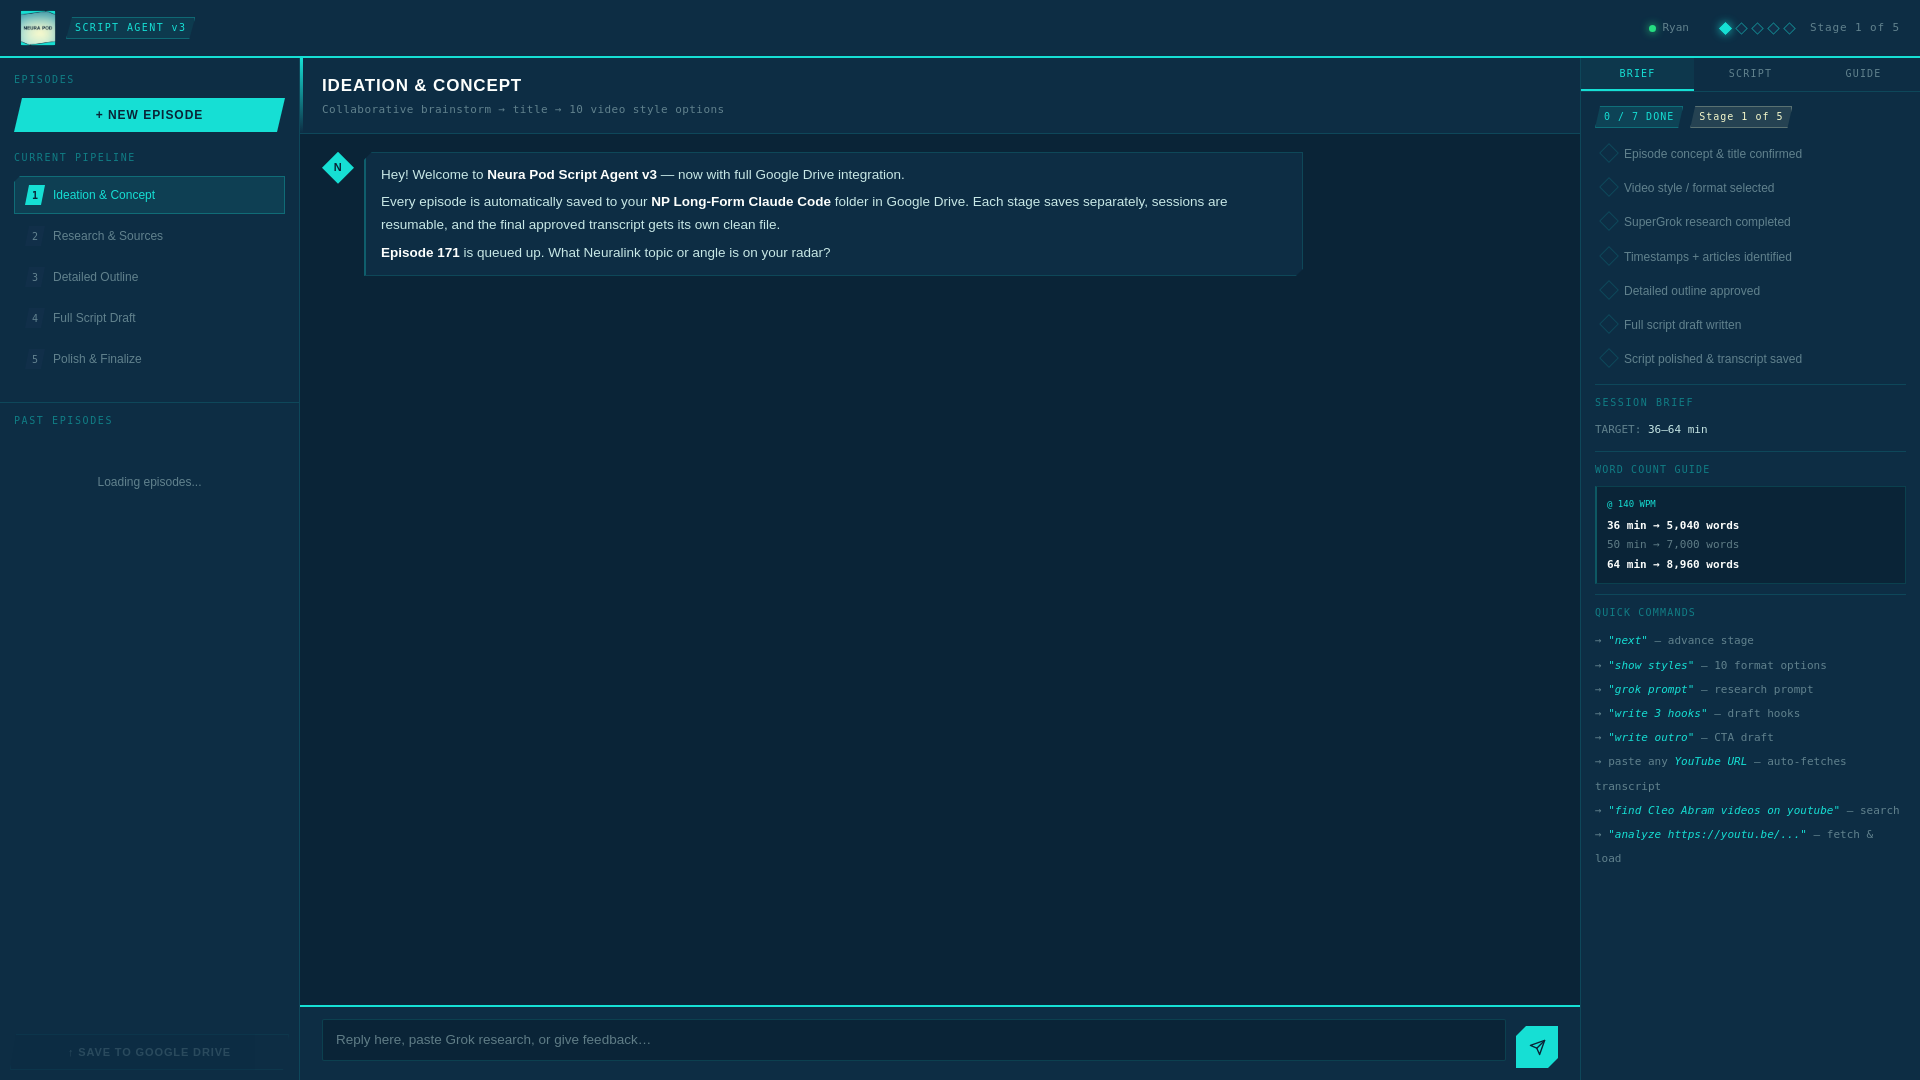Click the "next" quick command
Screen dimensions: 1920x1080
[1627, 641]
